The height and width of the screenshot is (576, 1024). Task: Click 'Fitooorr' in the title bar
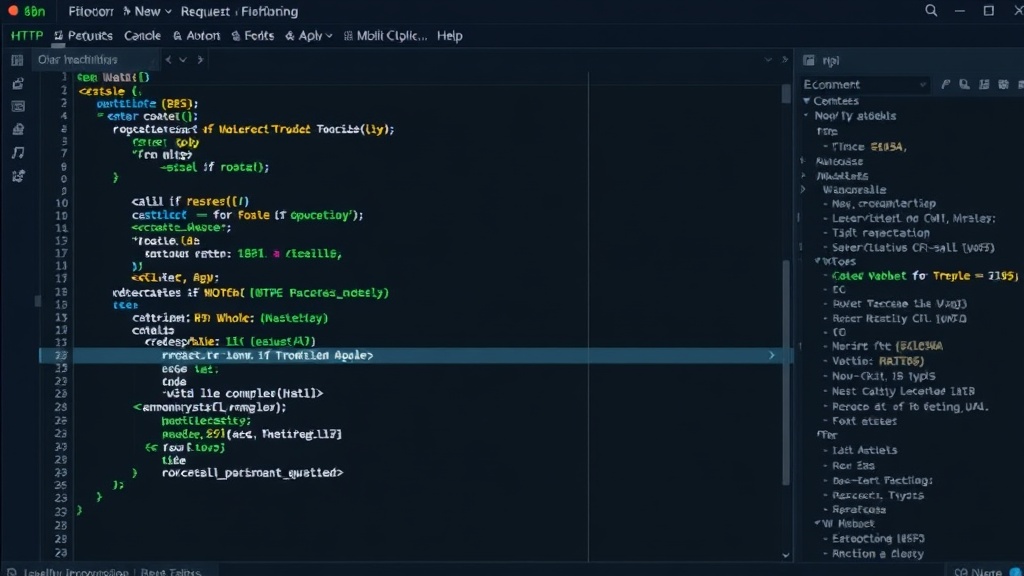(91, 11)
